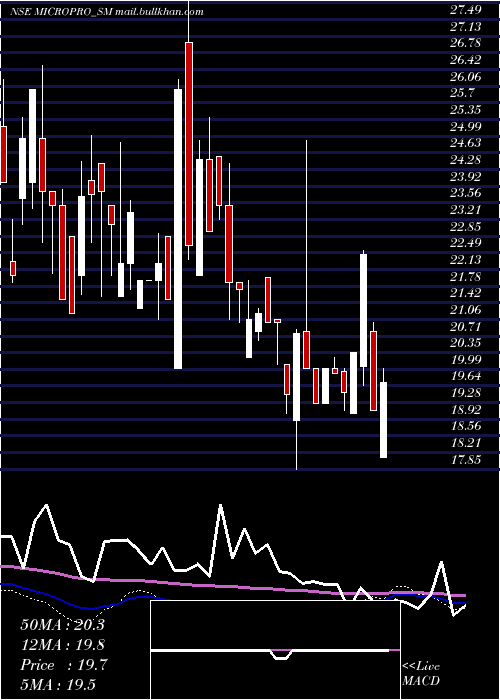The width and height of the screenshot is (500, 700).
Task: Select the 26.78 price level label
Action: pyautogui.click(x=465, y=44)
